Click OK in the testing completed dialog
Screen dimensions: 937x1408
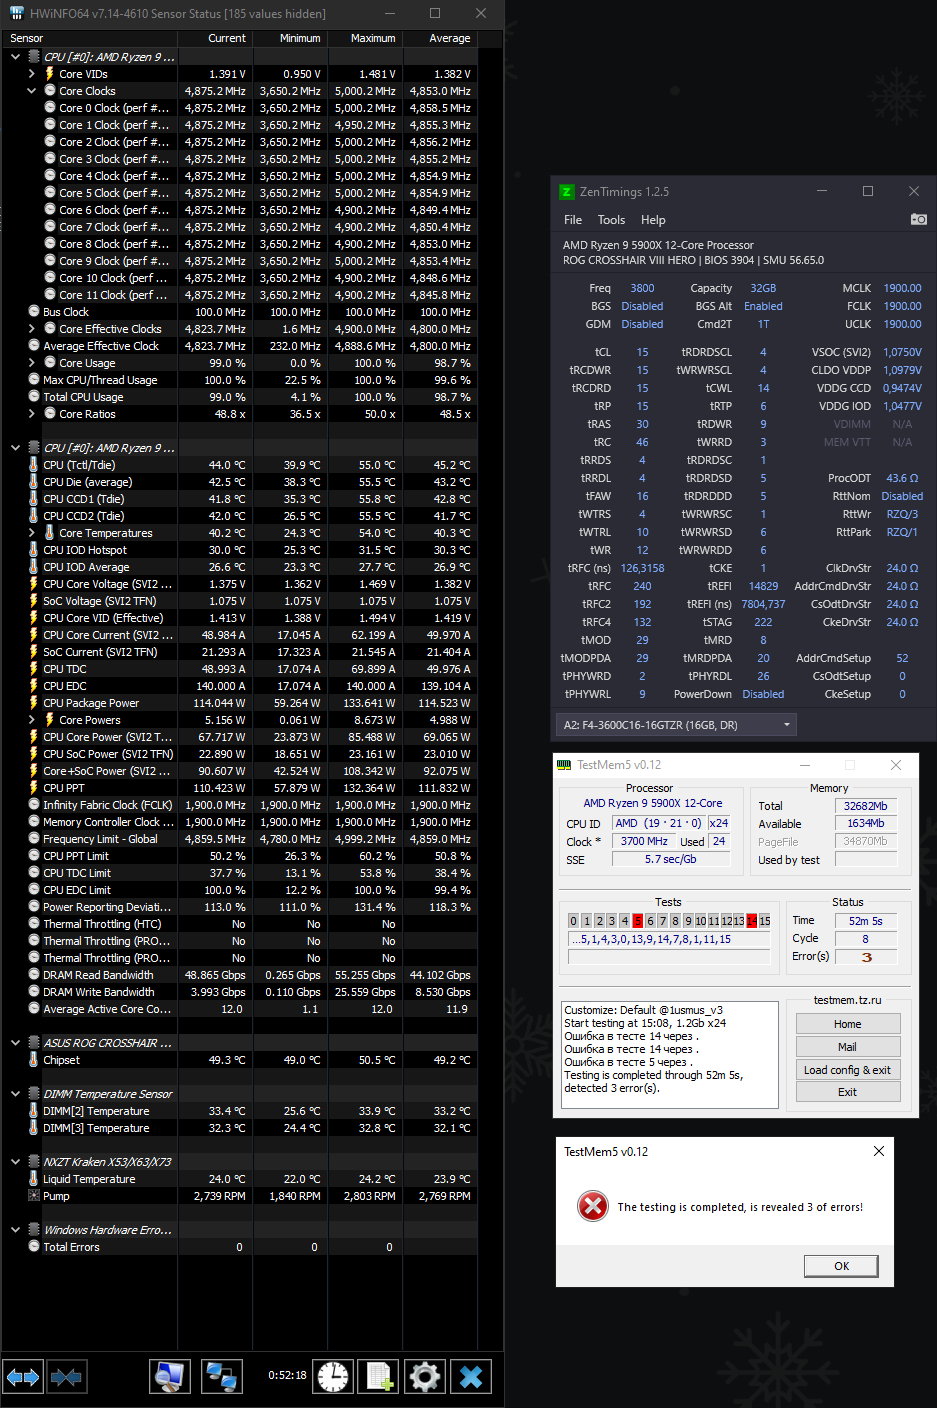pos(841,1266)
